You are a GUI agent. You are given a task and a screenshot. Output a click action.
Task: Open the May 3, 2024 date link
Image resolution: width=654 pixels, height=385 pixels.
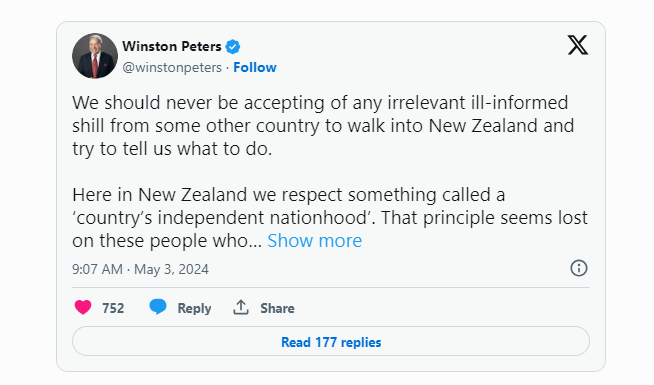click(171, 269)
